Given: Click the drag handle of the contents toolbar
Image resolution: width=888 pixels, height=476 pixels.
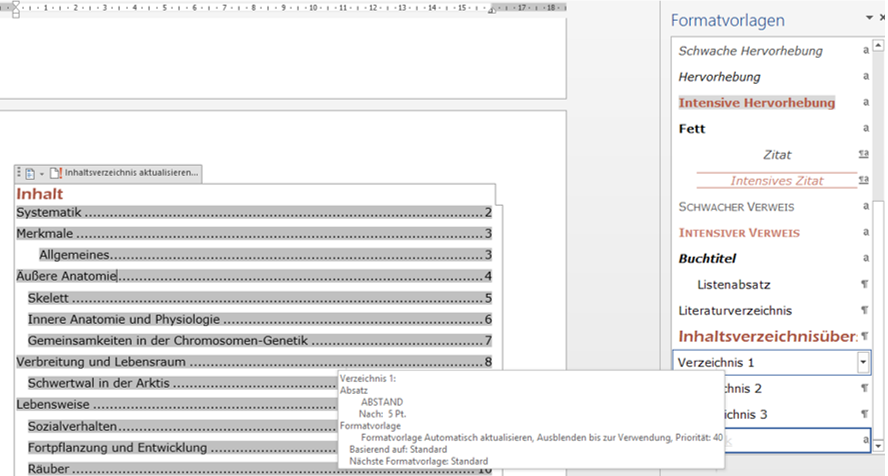Looking at the screenshot, I should (18, 173).
